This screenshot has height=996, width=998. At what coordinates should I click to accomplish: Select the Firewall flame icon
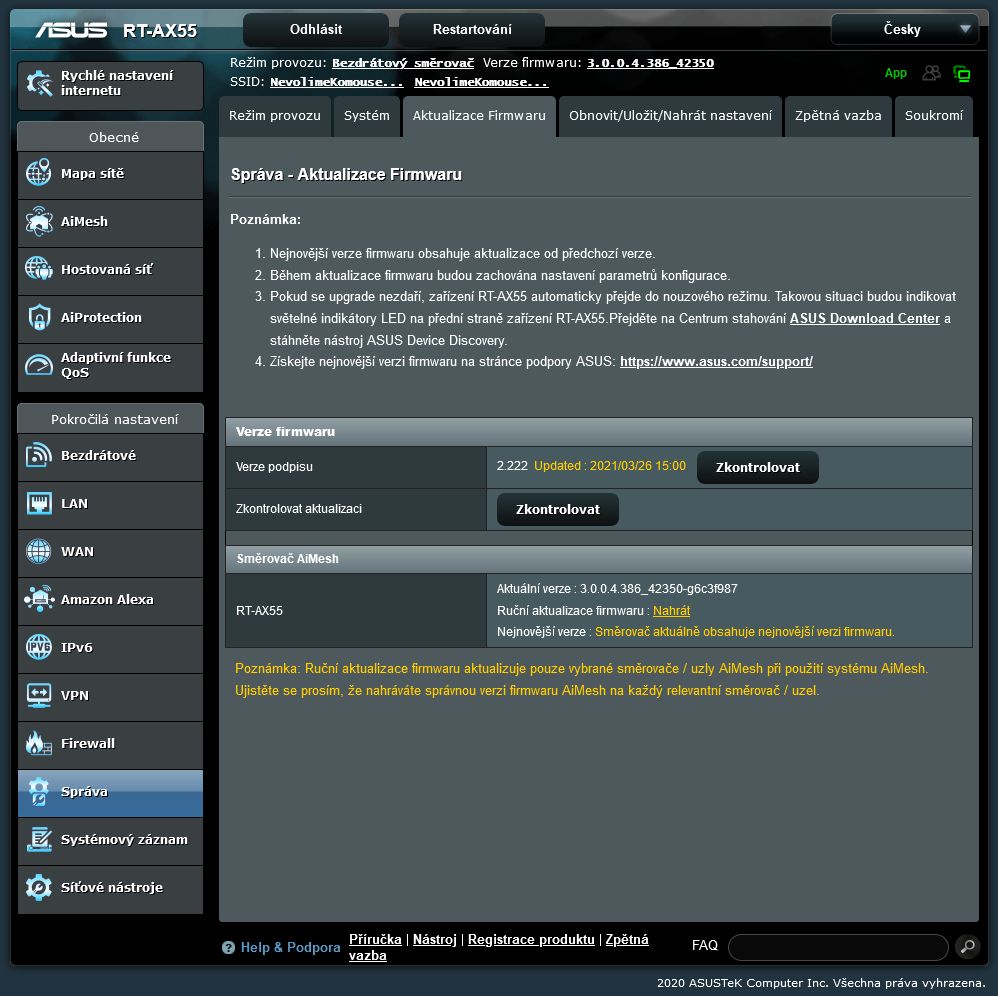[39, 743]
